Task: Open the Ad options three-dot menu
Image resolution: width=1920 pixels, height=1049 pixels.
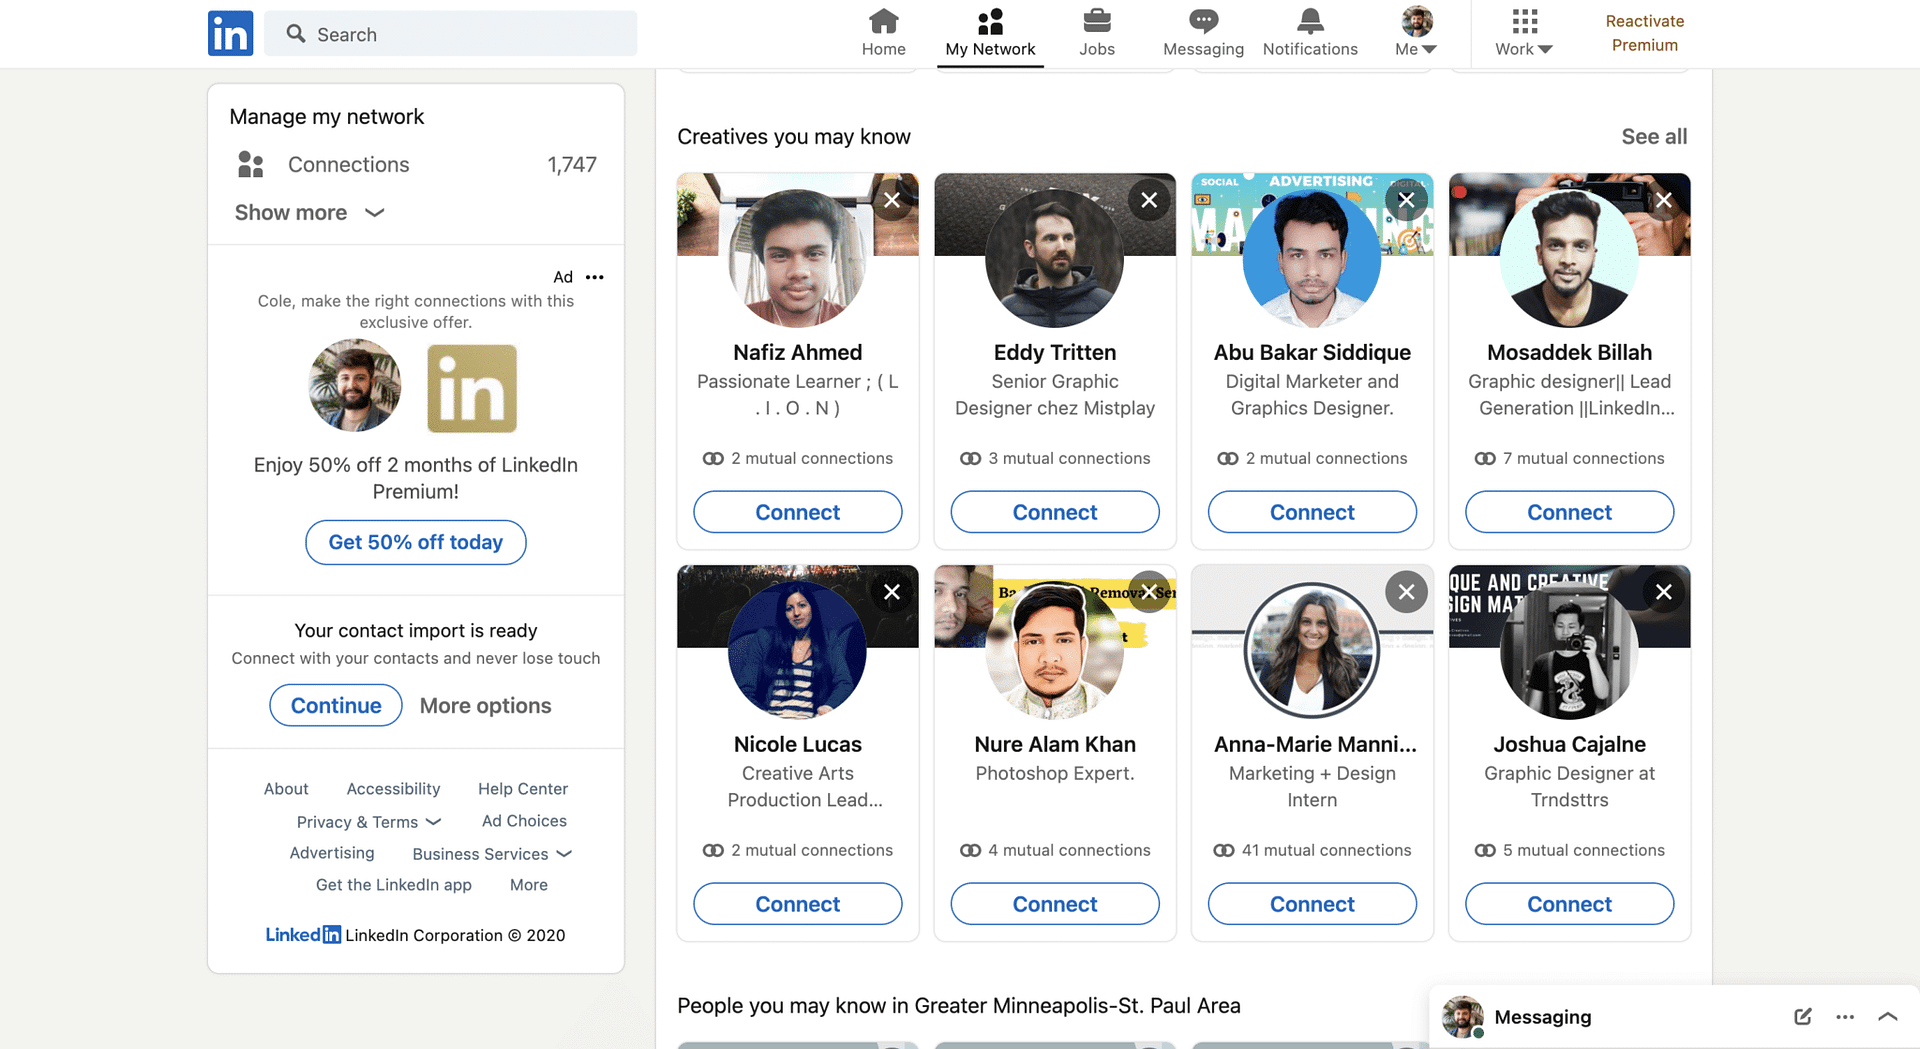Action: [595, 277]
